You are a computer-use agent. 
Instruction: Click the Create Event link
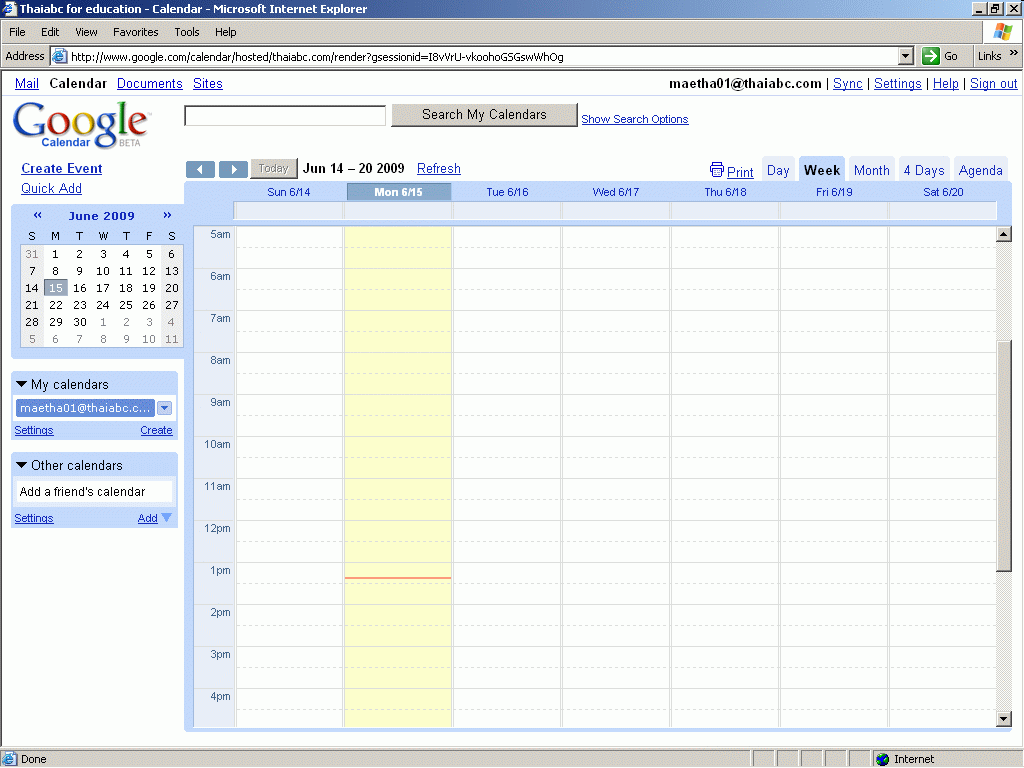click(62, 169)
